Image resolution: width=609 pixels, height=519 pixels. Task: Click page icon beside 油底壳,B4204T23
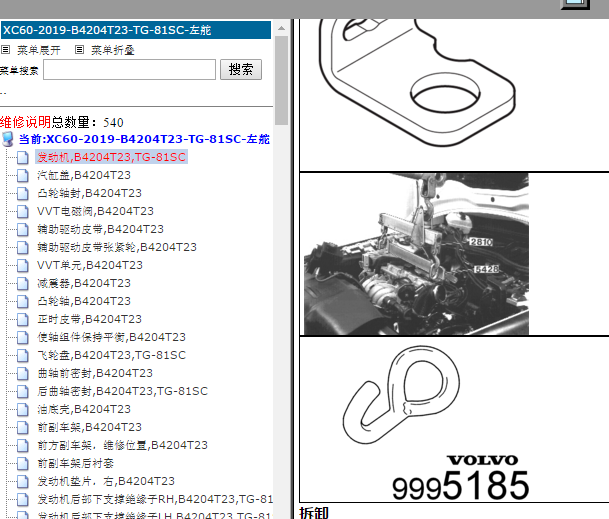(x=23, y=409)
